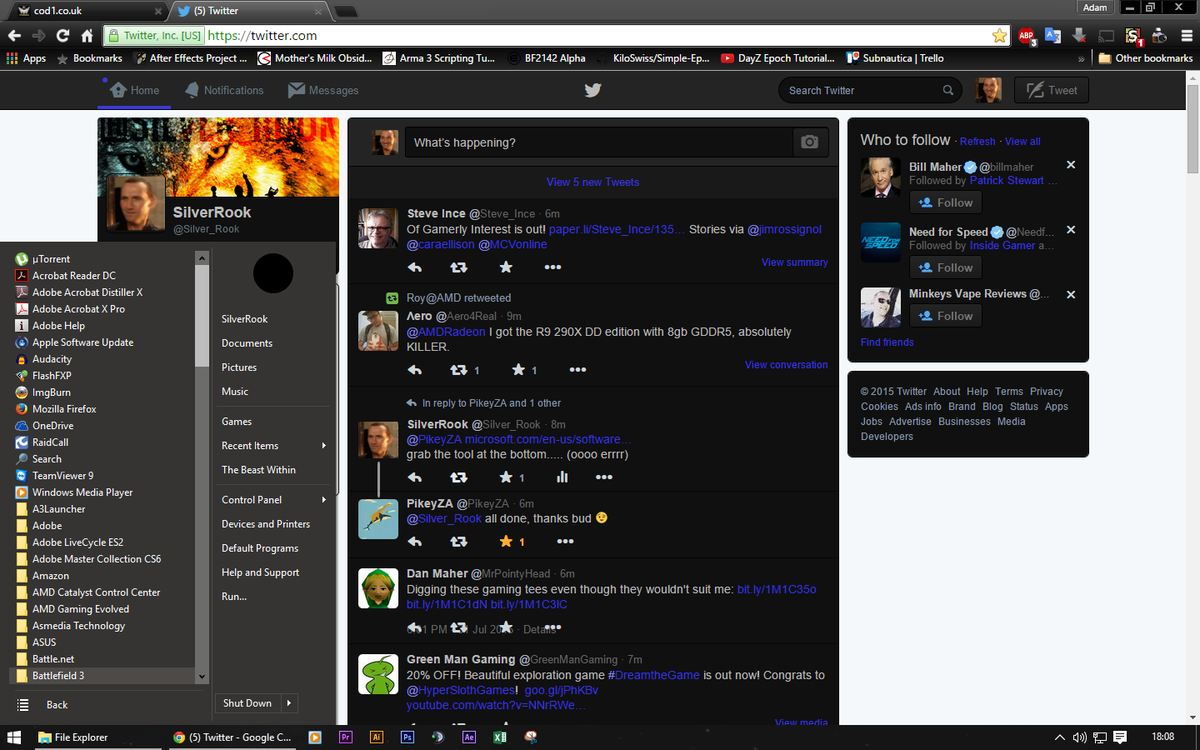Unfavorite PikeyZA's tweet

pyautogui.click(x=506, y=541)
